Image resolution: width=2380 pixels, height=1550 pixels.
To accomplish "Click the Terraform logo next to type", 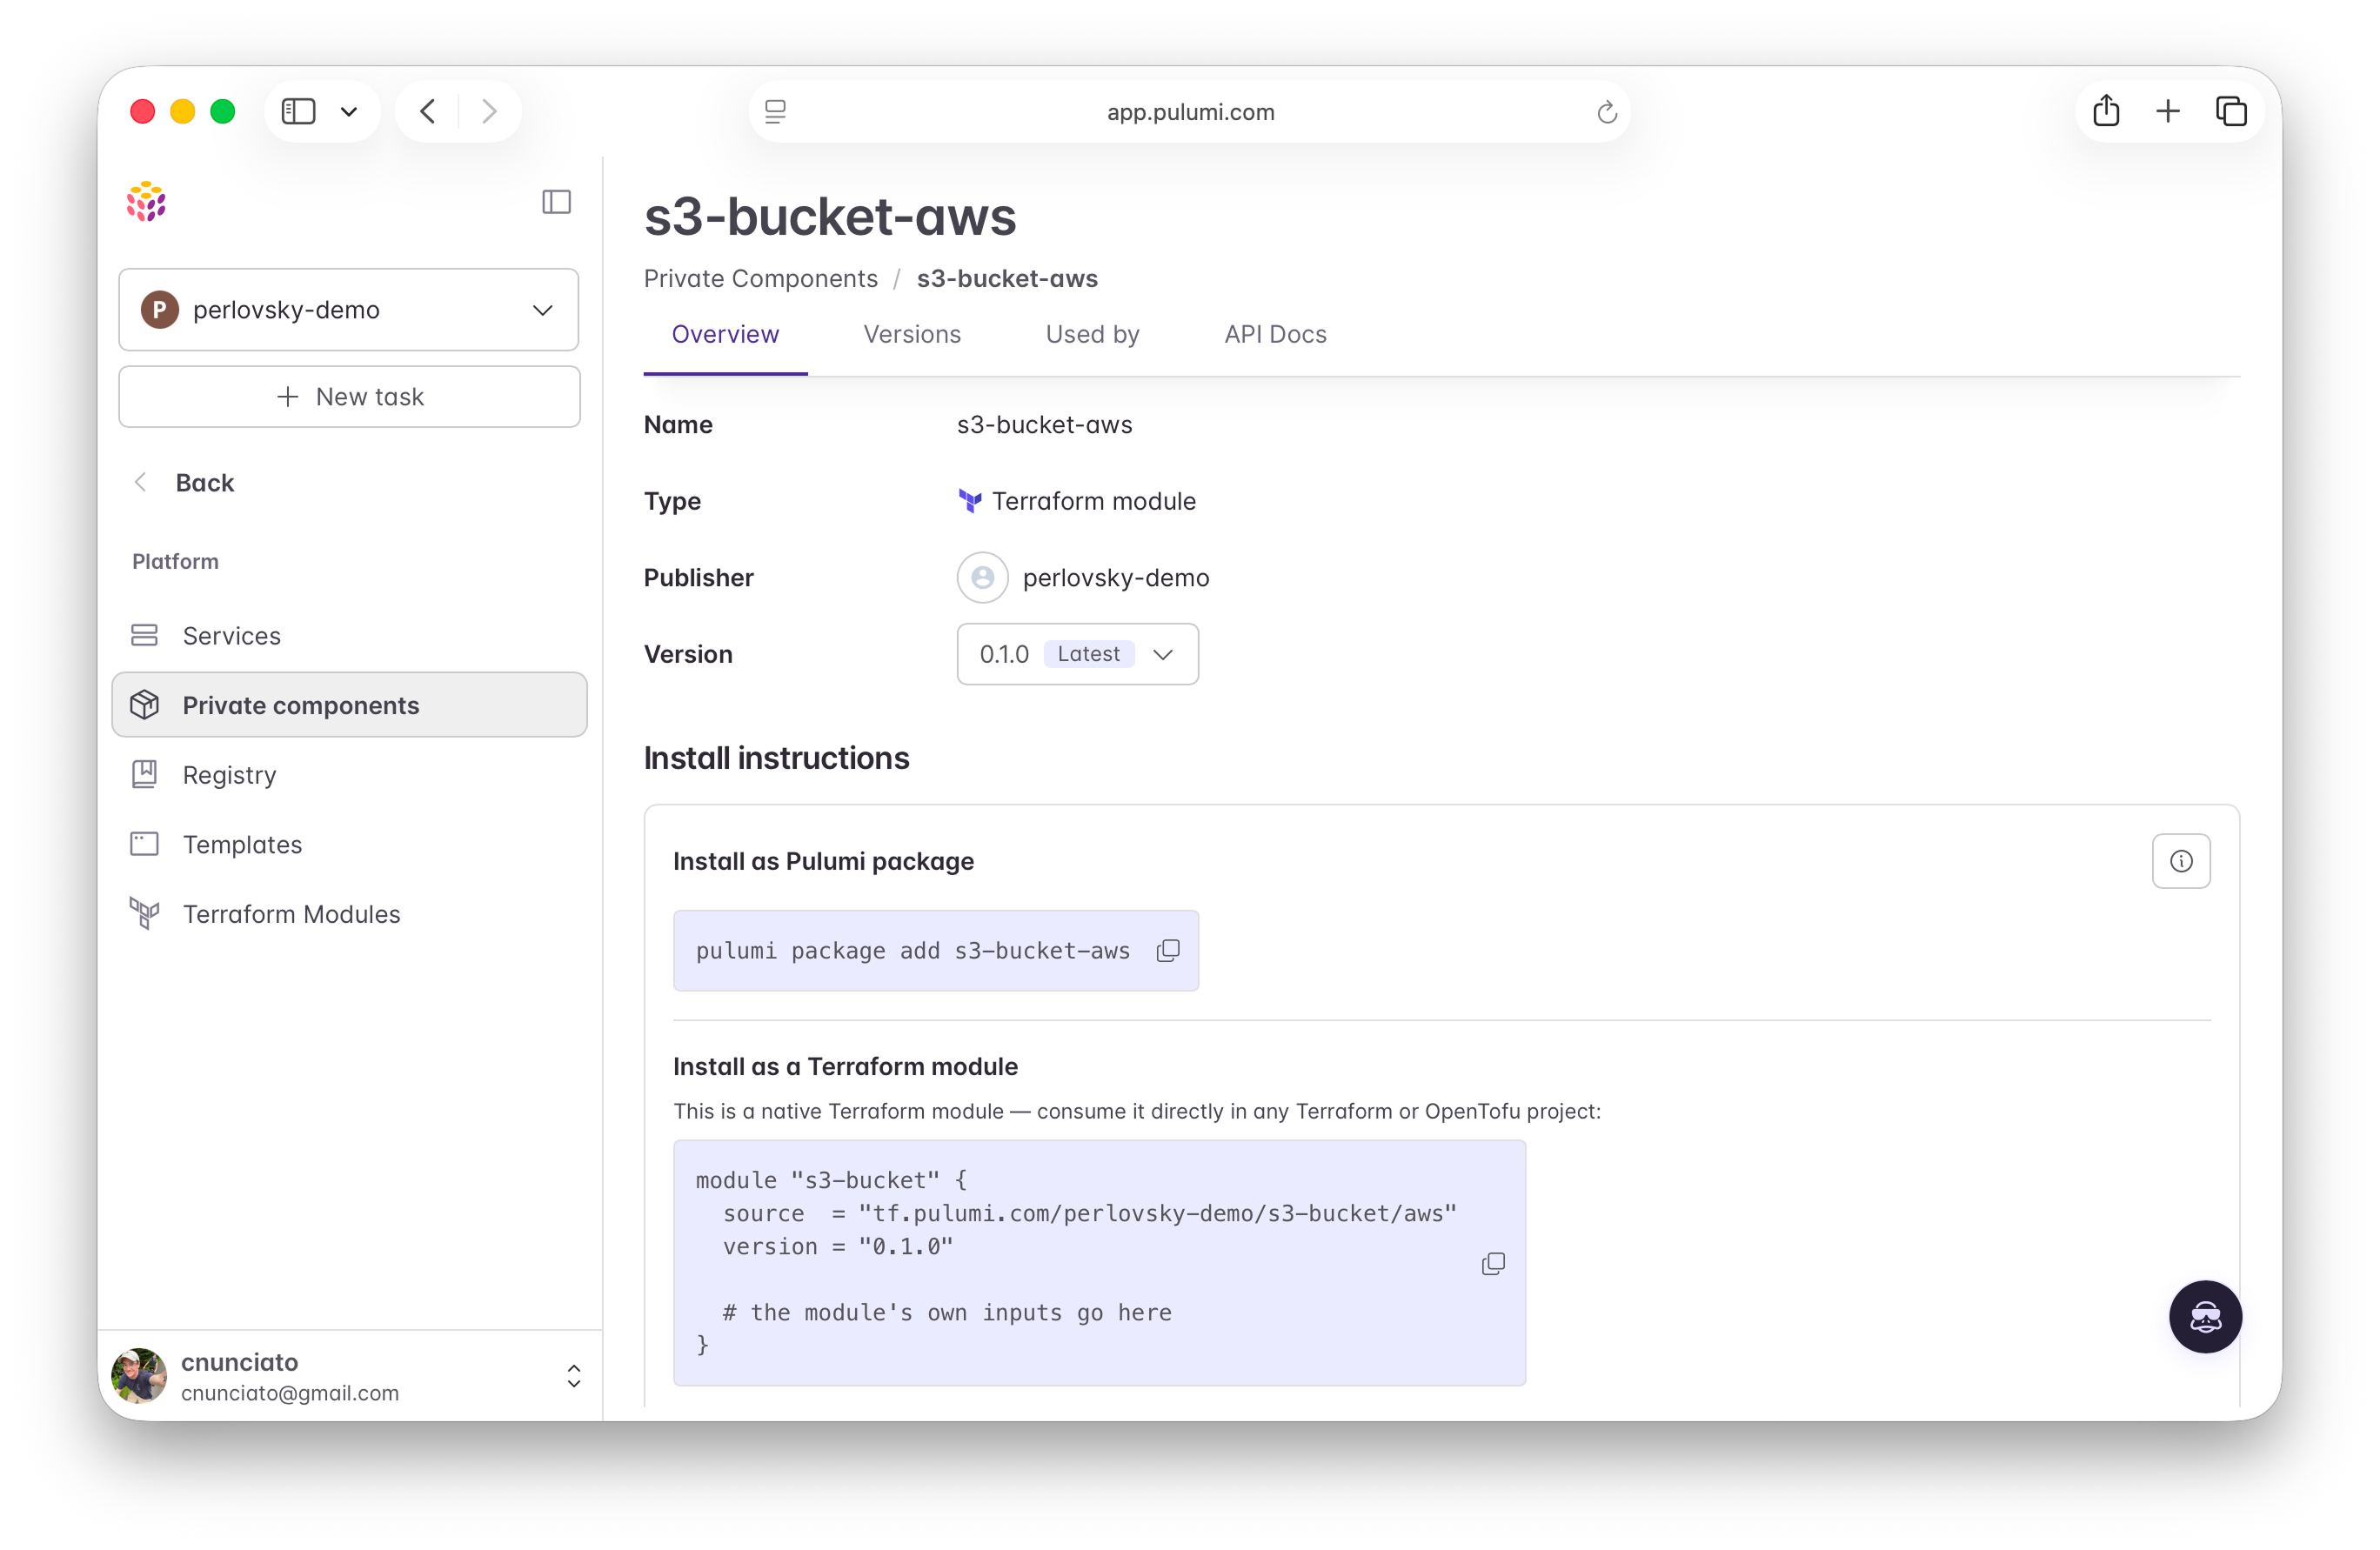I will (x=969, y=500).
